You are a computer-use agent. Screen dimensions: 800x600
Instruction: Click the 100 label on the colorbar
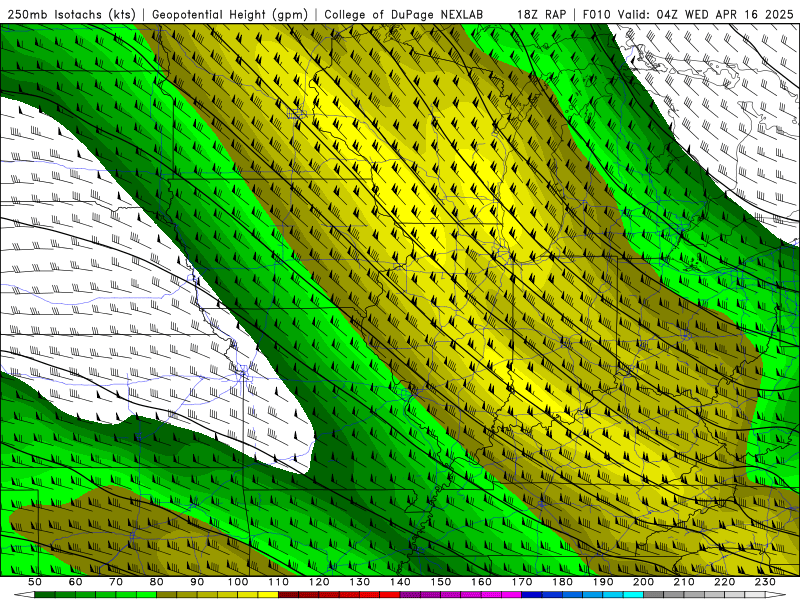(x=238, y=582)
